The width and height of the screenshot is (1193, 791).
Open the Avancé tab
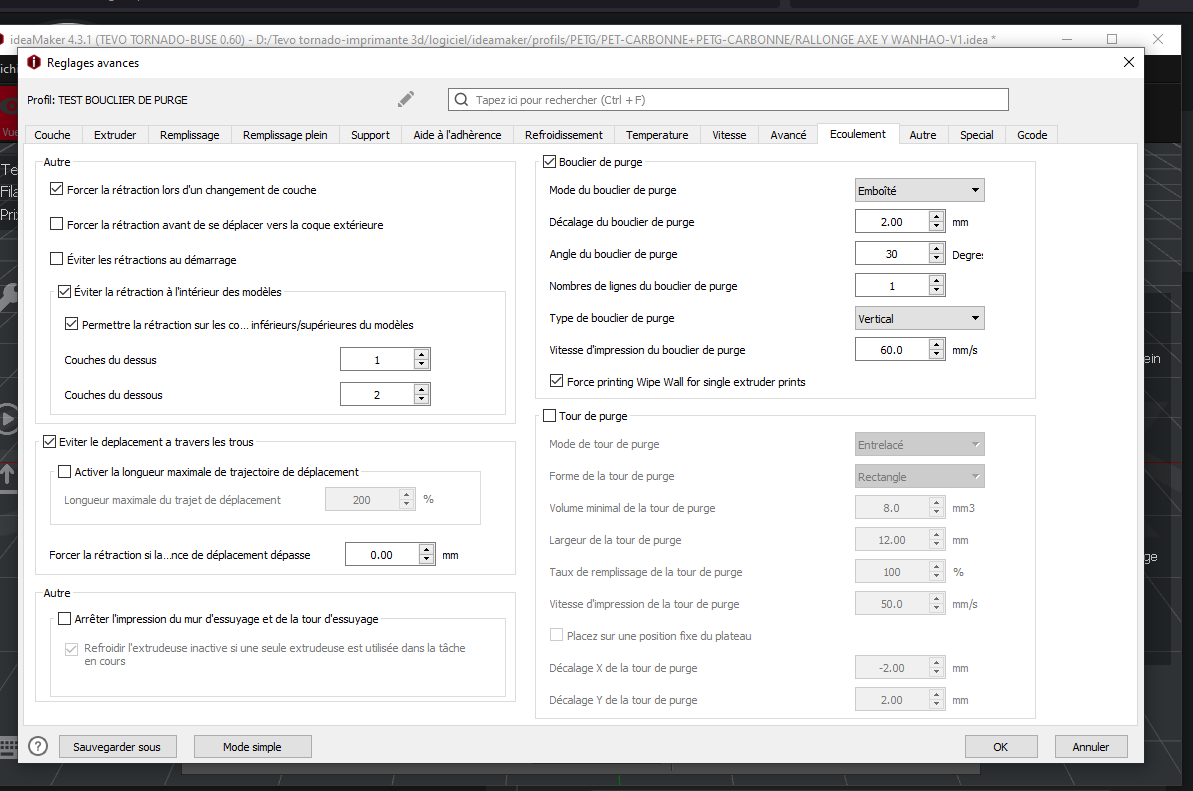click(788, 135)
